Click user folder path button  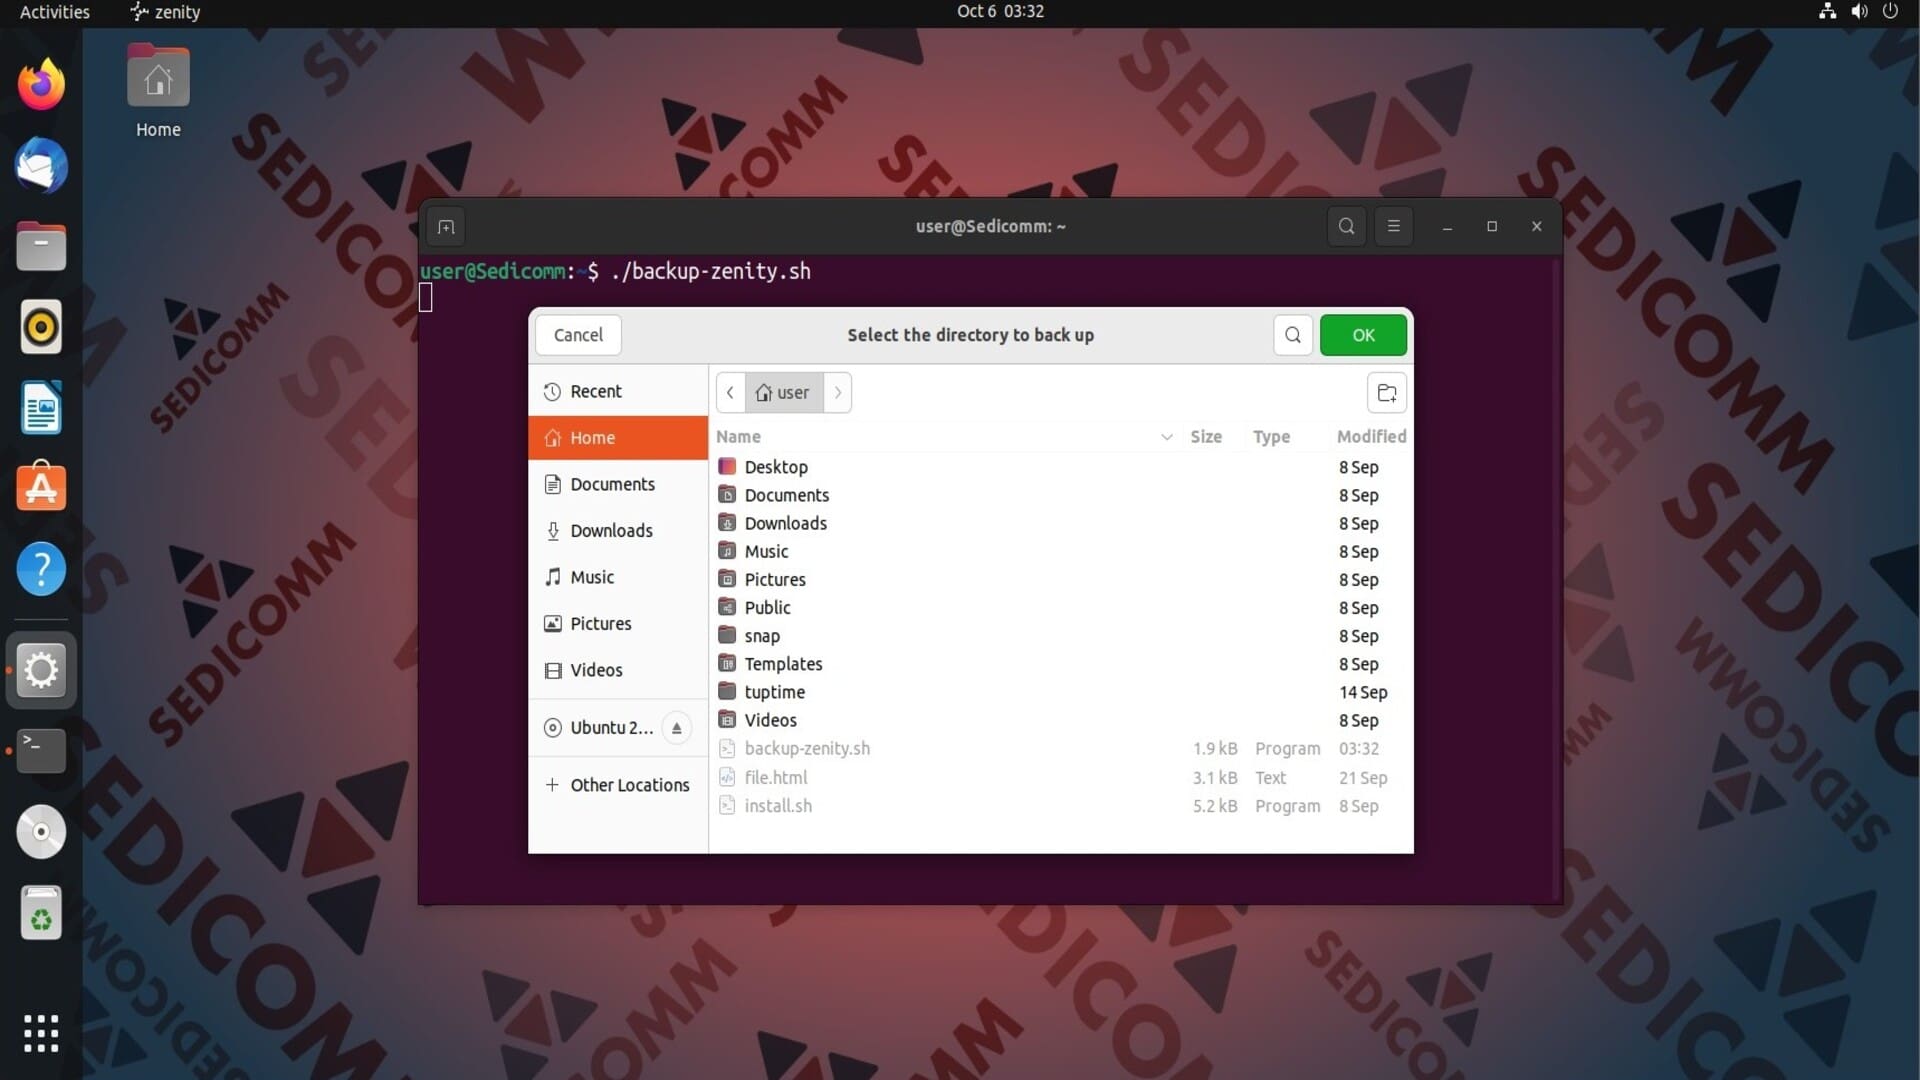(x=783, y=393)
